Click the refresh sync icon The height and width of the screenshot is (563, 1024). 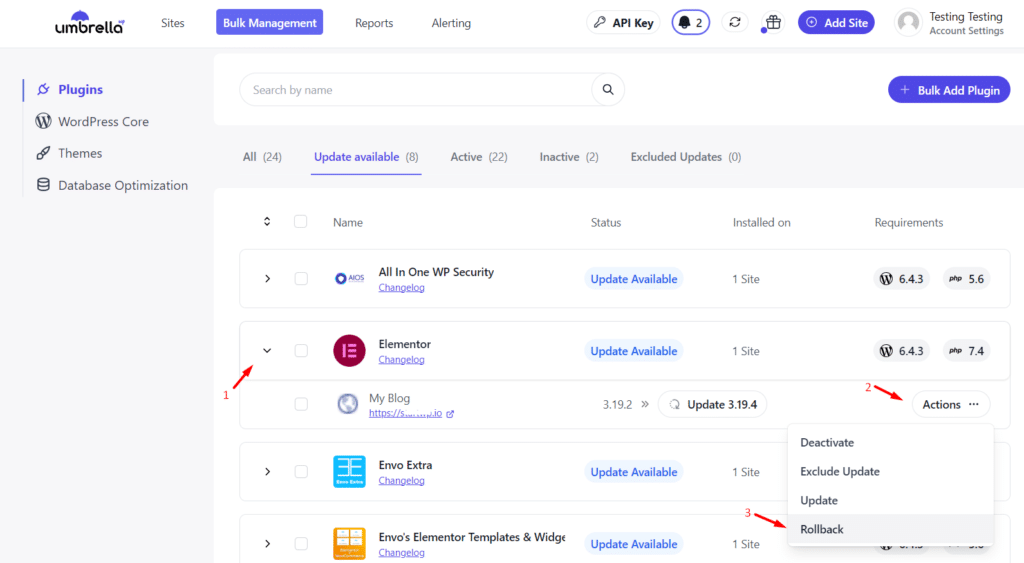735,22
